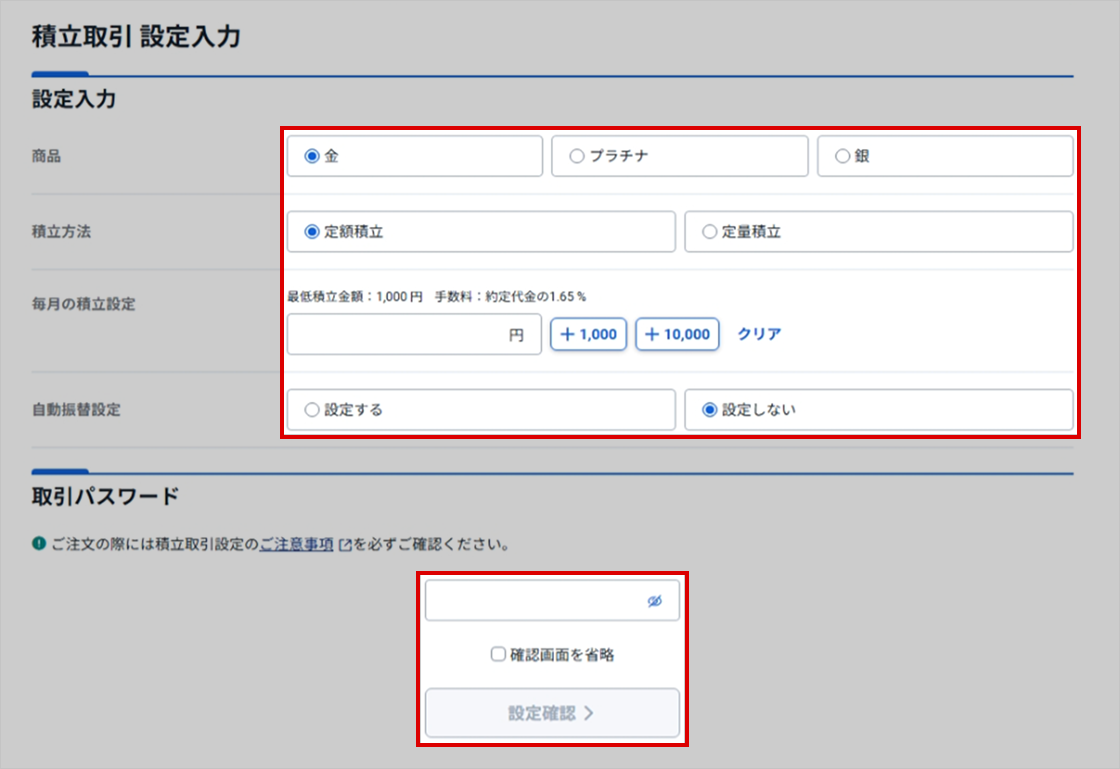Click the external link icon beside ご注意事項
The width and height of the screenshot is (1120, 769).
(x=345, y=546)
